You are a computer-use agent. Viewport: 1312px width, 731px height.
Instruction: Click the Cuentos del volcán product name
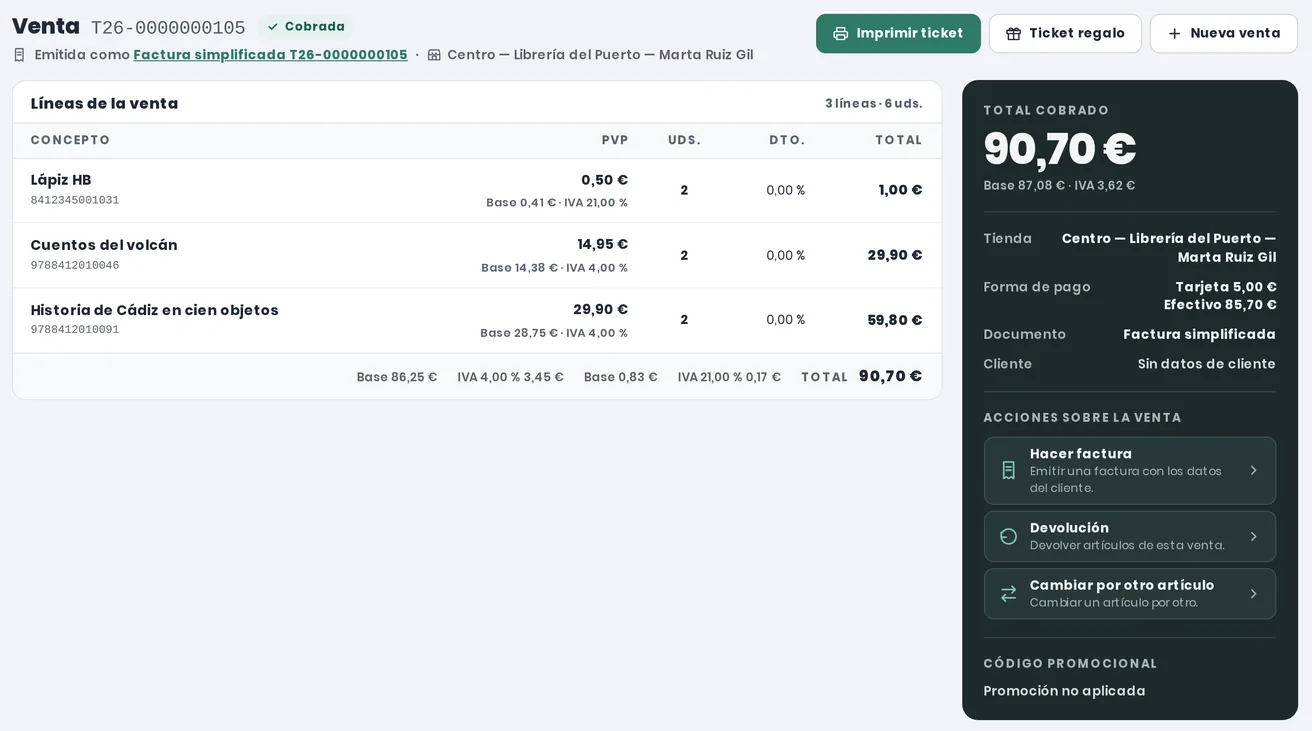(104, 245)
